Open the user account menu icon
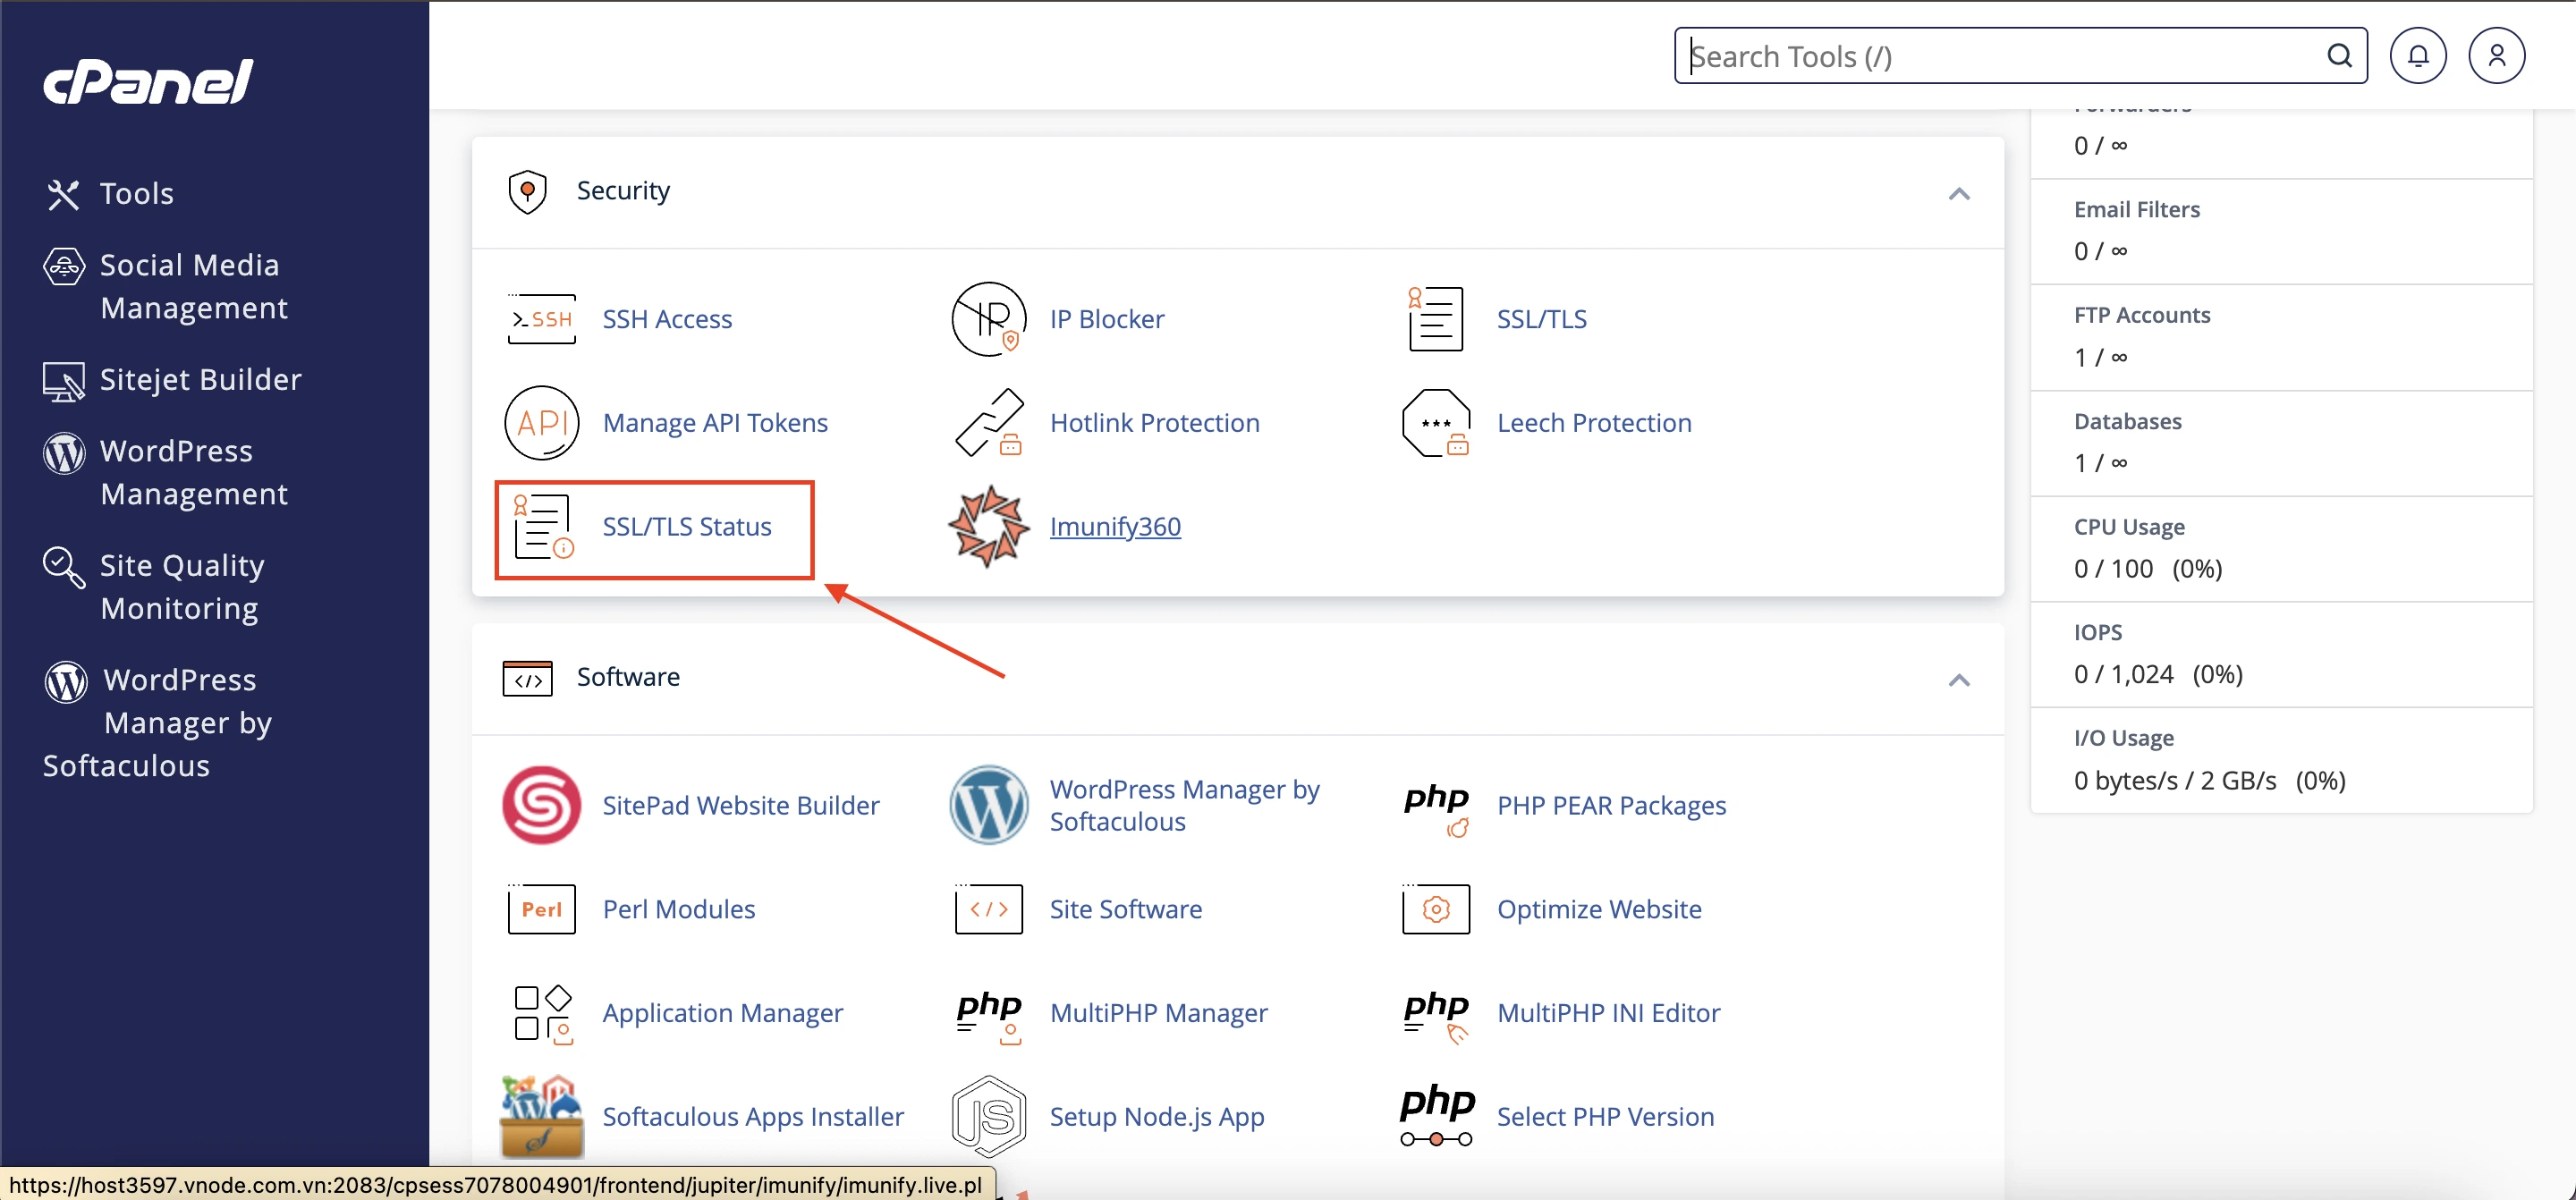The image size is (2576, 1200). click(2496, 56)
